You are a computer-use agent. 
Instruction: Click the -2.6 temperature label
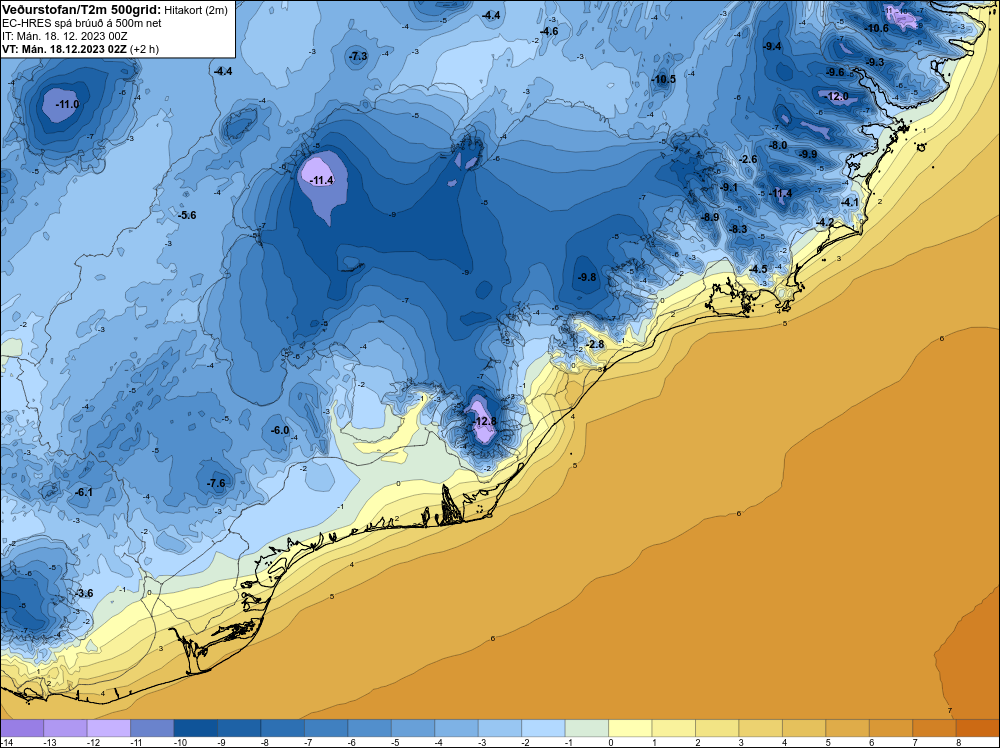tap(747, 159)
